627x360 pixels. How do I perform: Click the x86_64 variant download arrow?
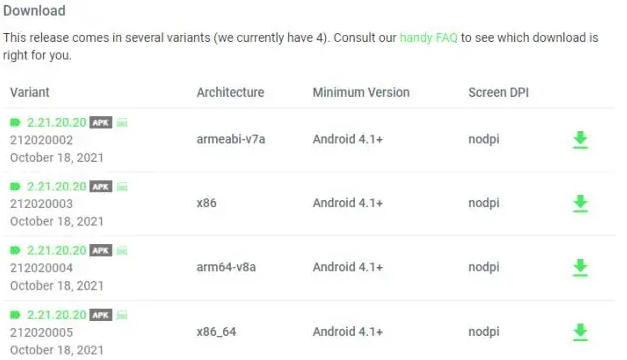point(580,332)
